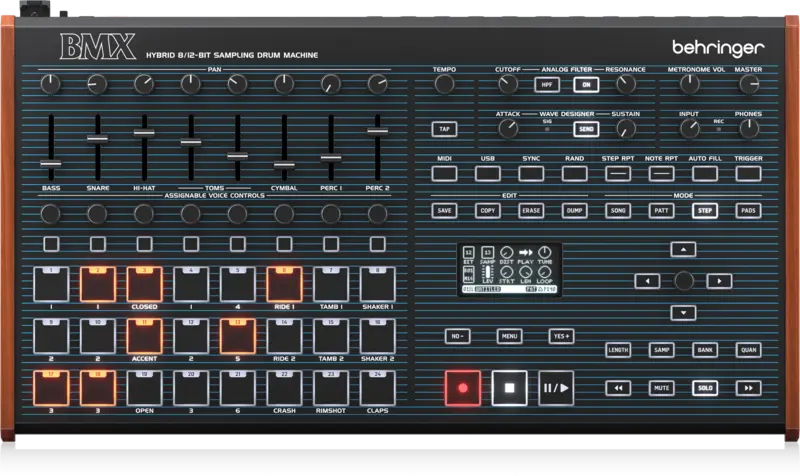
Task: Click the LENGTH button
Action: pos(618,350)
